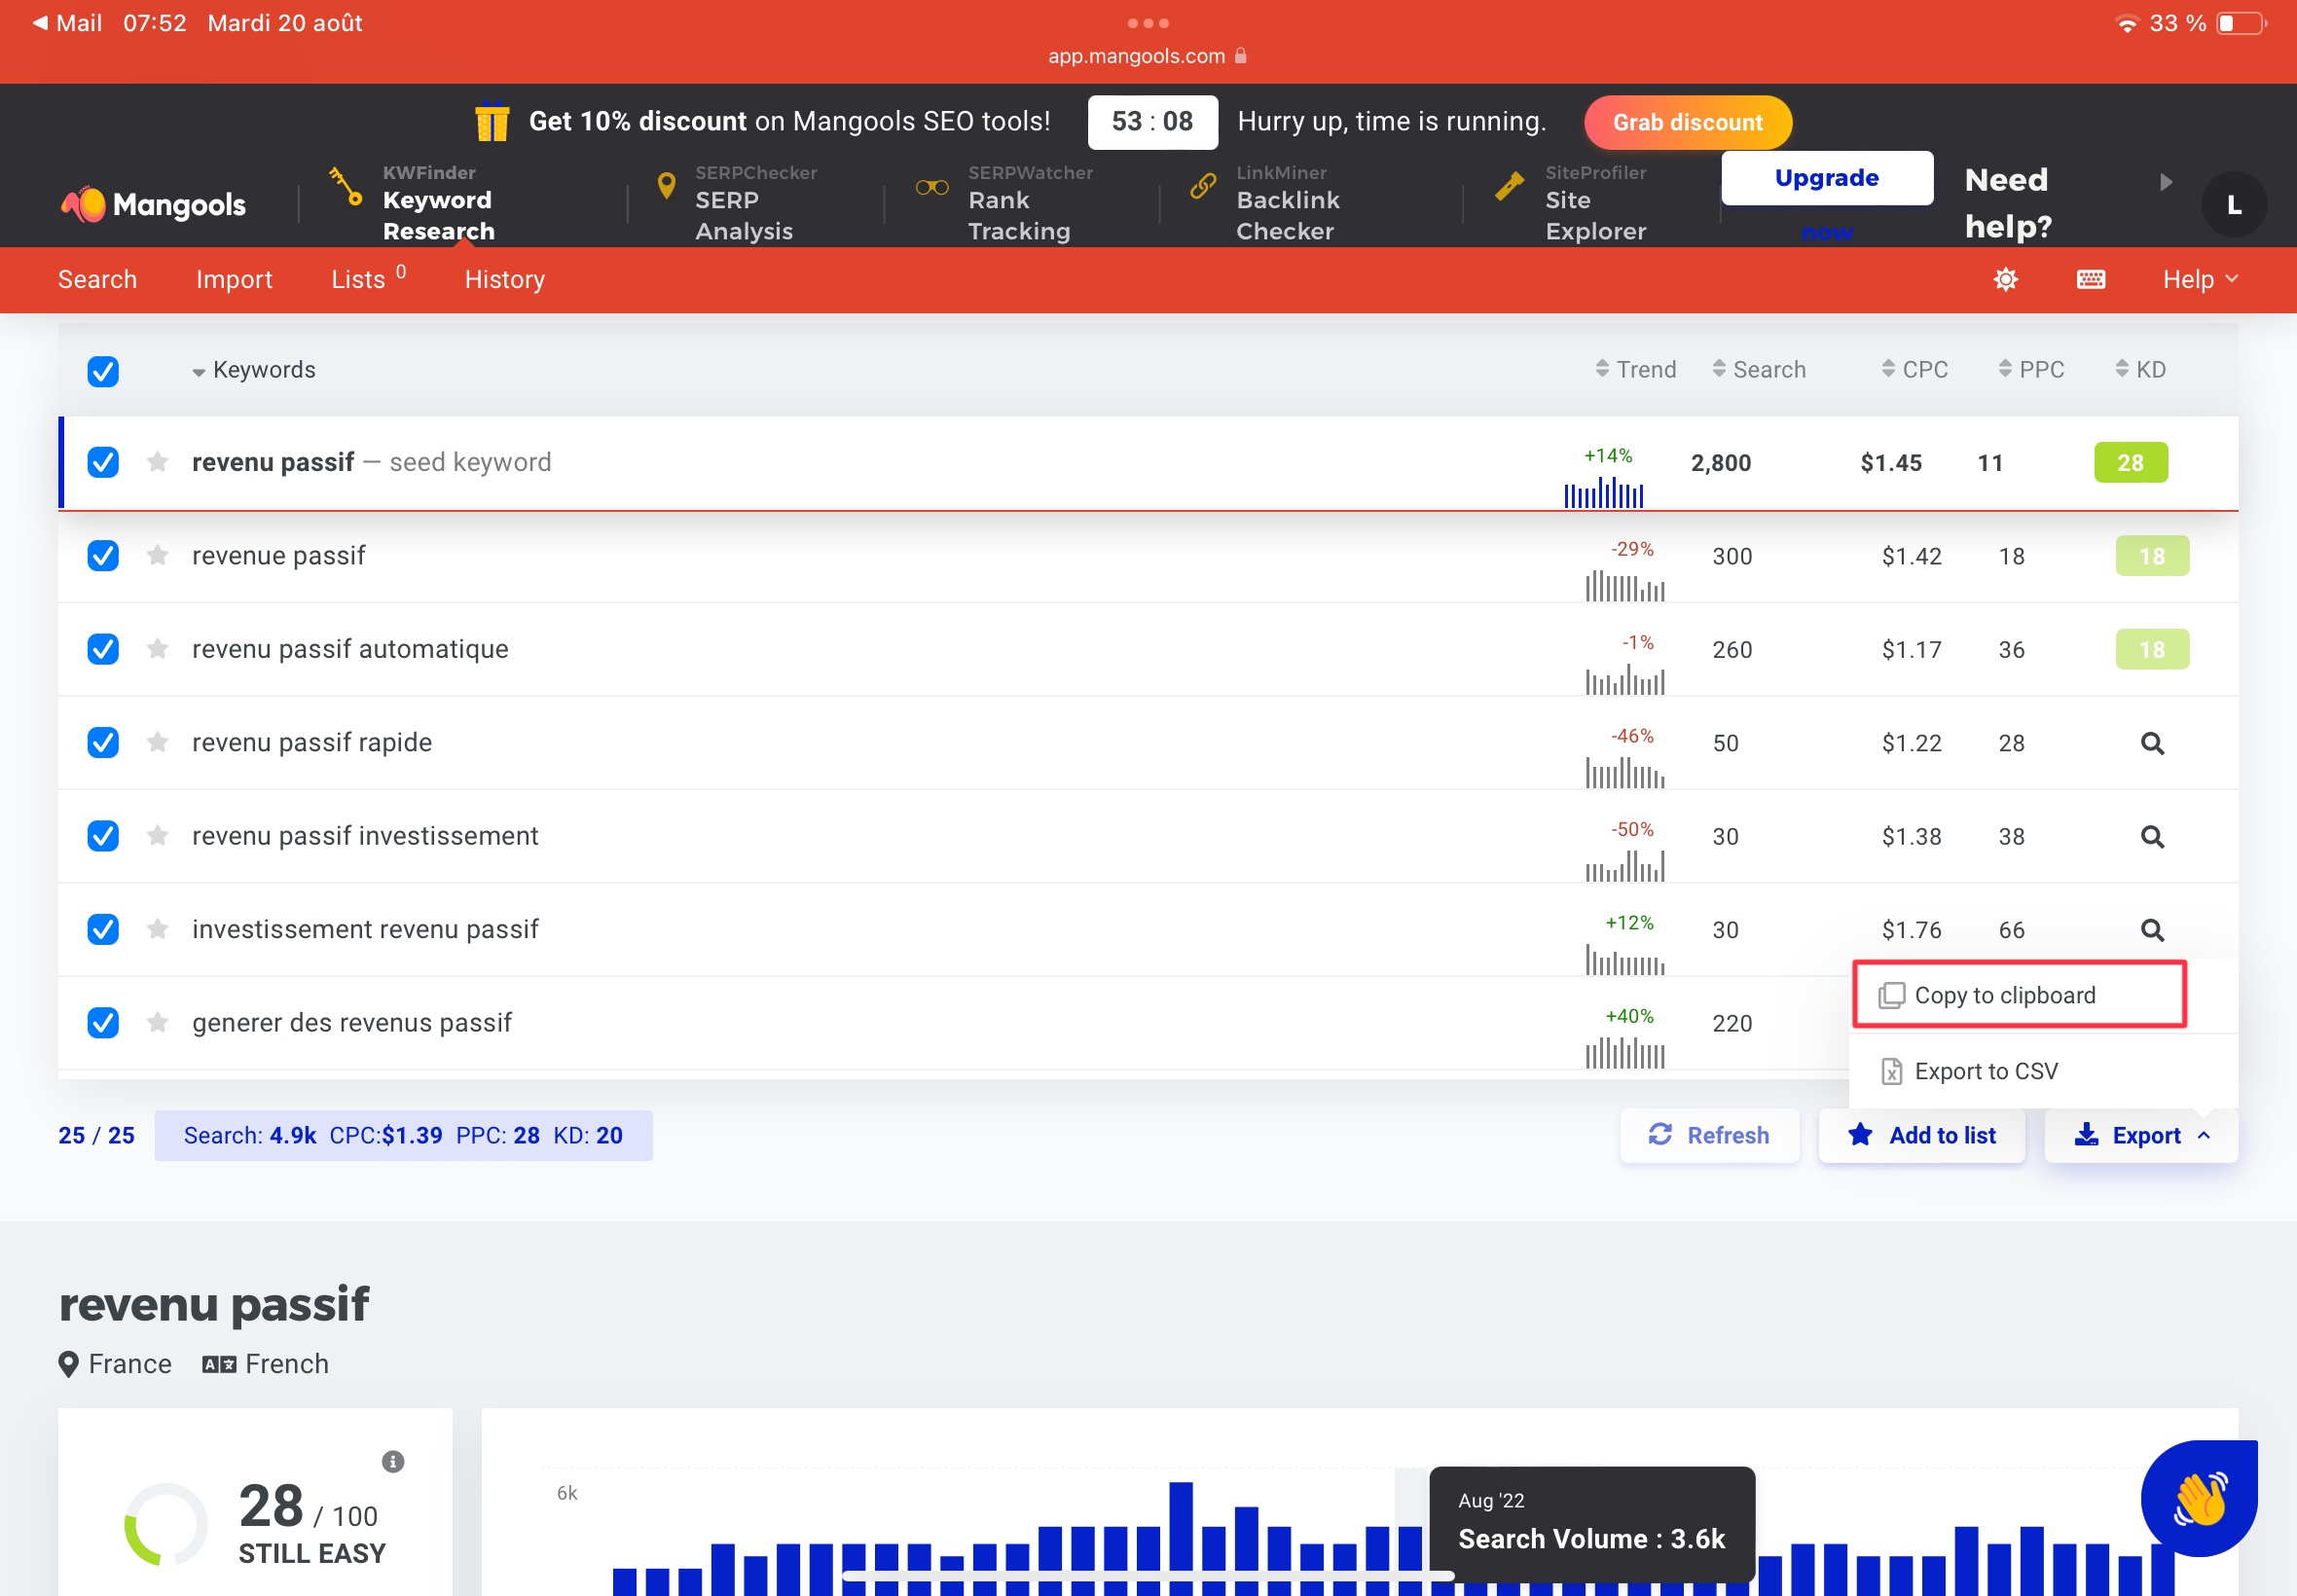
Task: Expand the Keywords column header
Action: tap(198, 370)
